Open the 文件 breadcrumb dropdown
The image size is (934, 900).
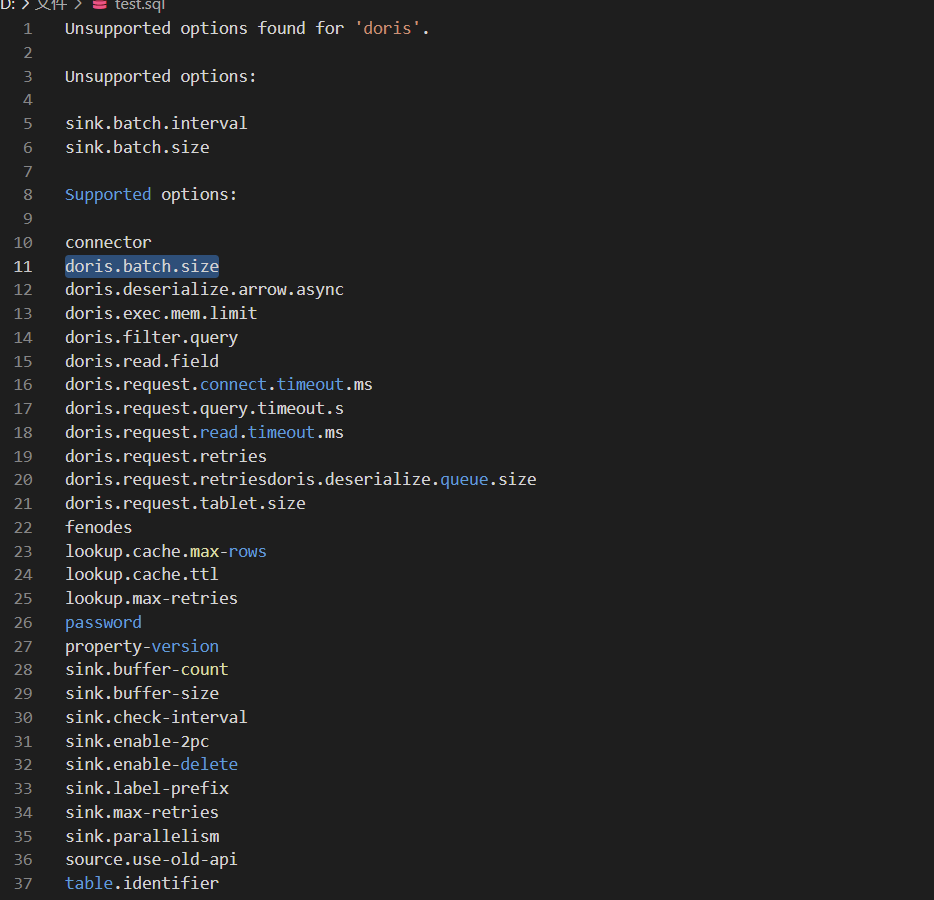[x=48, y=5]
